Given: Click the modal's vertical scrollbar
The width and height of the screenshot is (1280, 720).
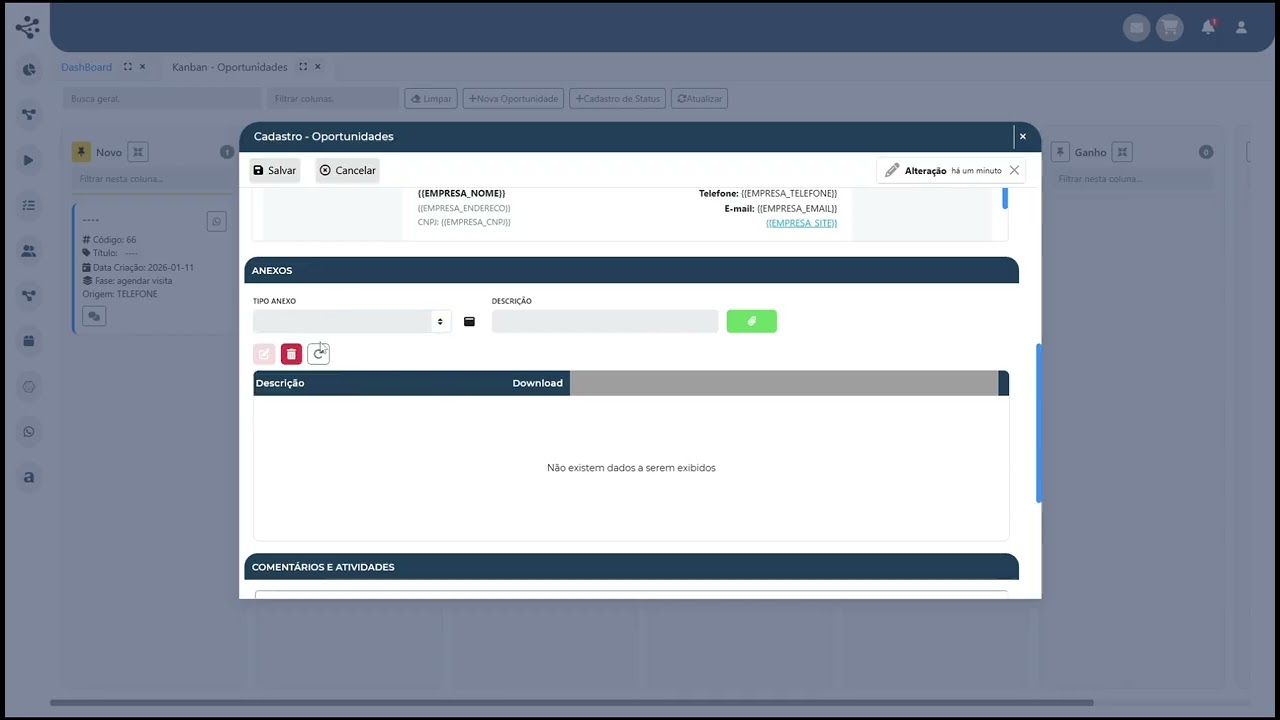Looking at the screenshot, I should click(x=1038, y=423).
